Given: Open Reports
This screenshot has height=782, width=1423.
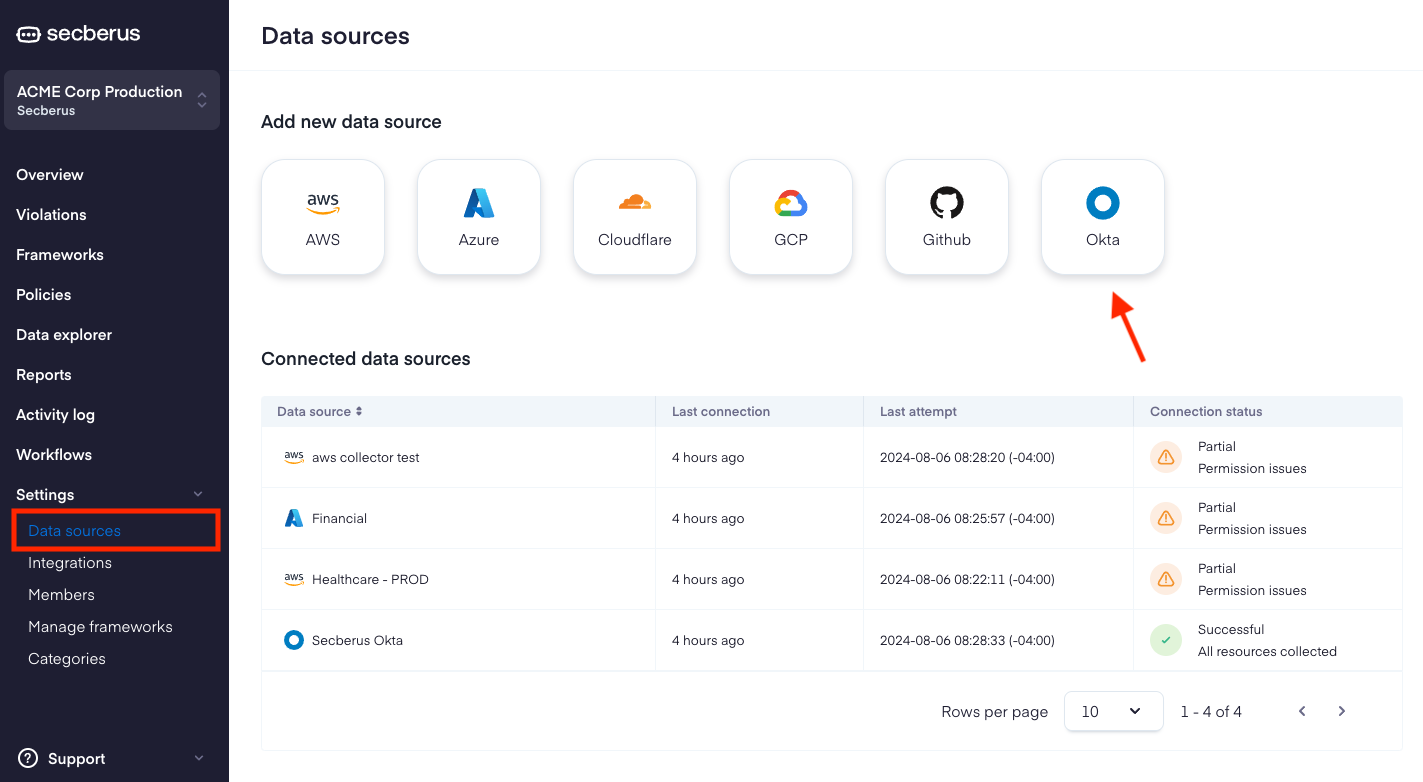Looking at the screenshot, I should [44, 374].
